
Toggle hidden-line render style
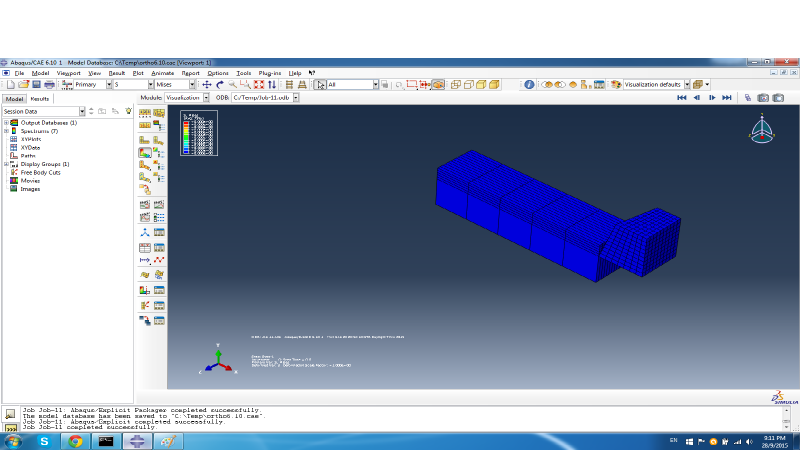pos(468,85)
